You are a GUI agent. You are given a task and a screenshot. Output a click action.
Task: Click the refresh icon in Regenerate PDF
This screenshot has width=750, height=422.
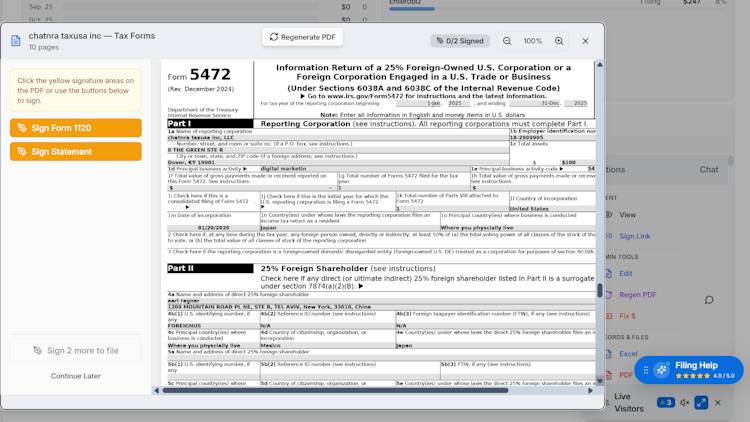pyautogui.click(x=274, y=37)
